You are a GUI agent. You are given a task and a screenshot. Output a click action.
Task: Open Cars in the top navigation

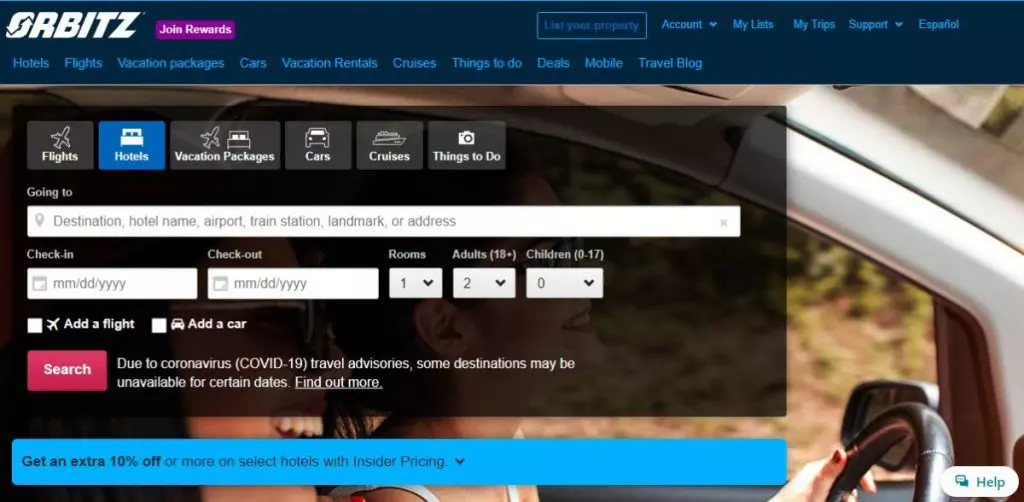253,63
